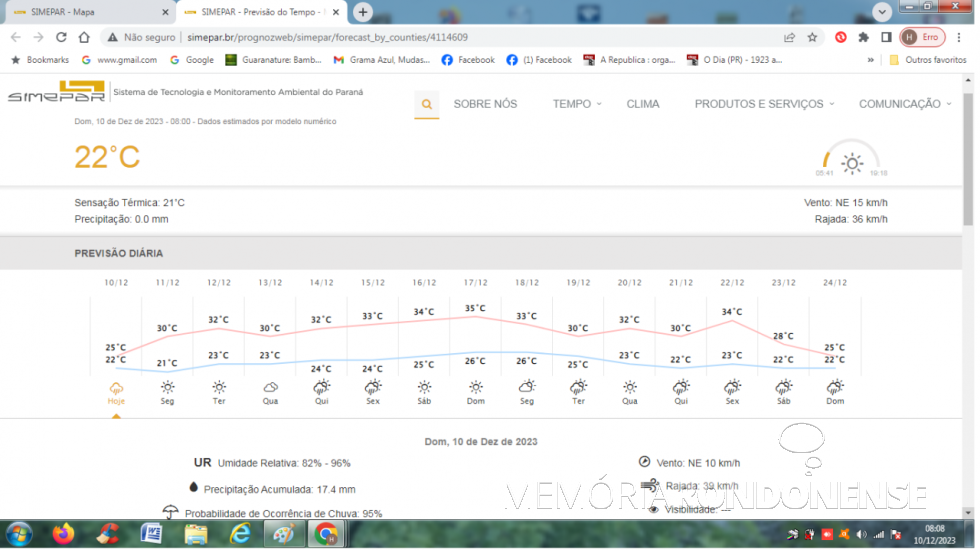Viewport: 980px width, 550px height.
Task: Expand the PRODUTOS E SERVIÇOS dropdown
Action: pos(765,104)
